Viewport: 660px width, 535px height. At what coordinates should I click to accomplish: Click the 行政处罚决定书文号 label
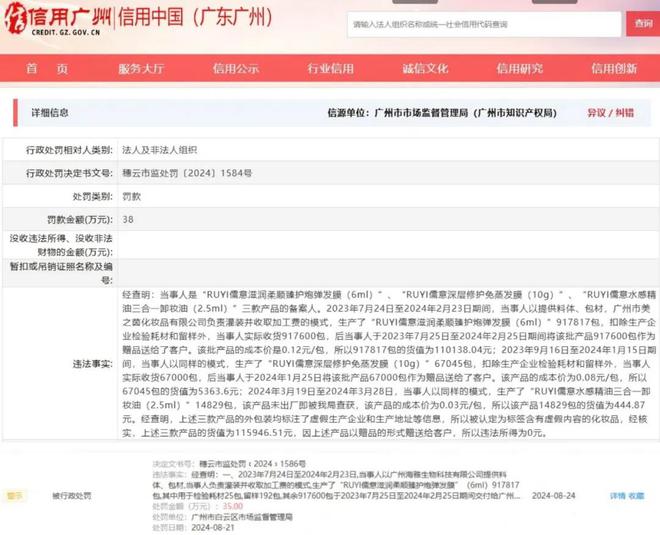point(69,173)
